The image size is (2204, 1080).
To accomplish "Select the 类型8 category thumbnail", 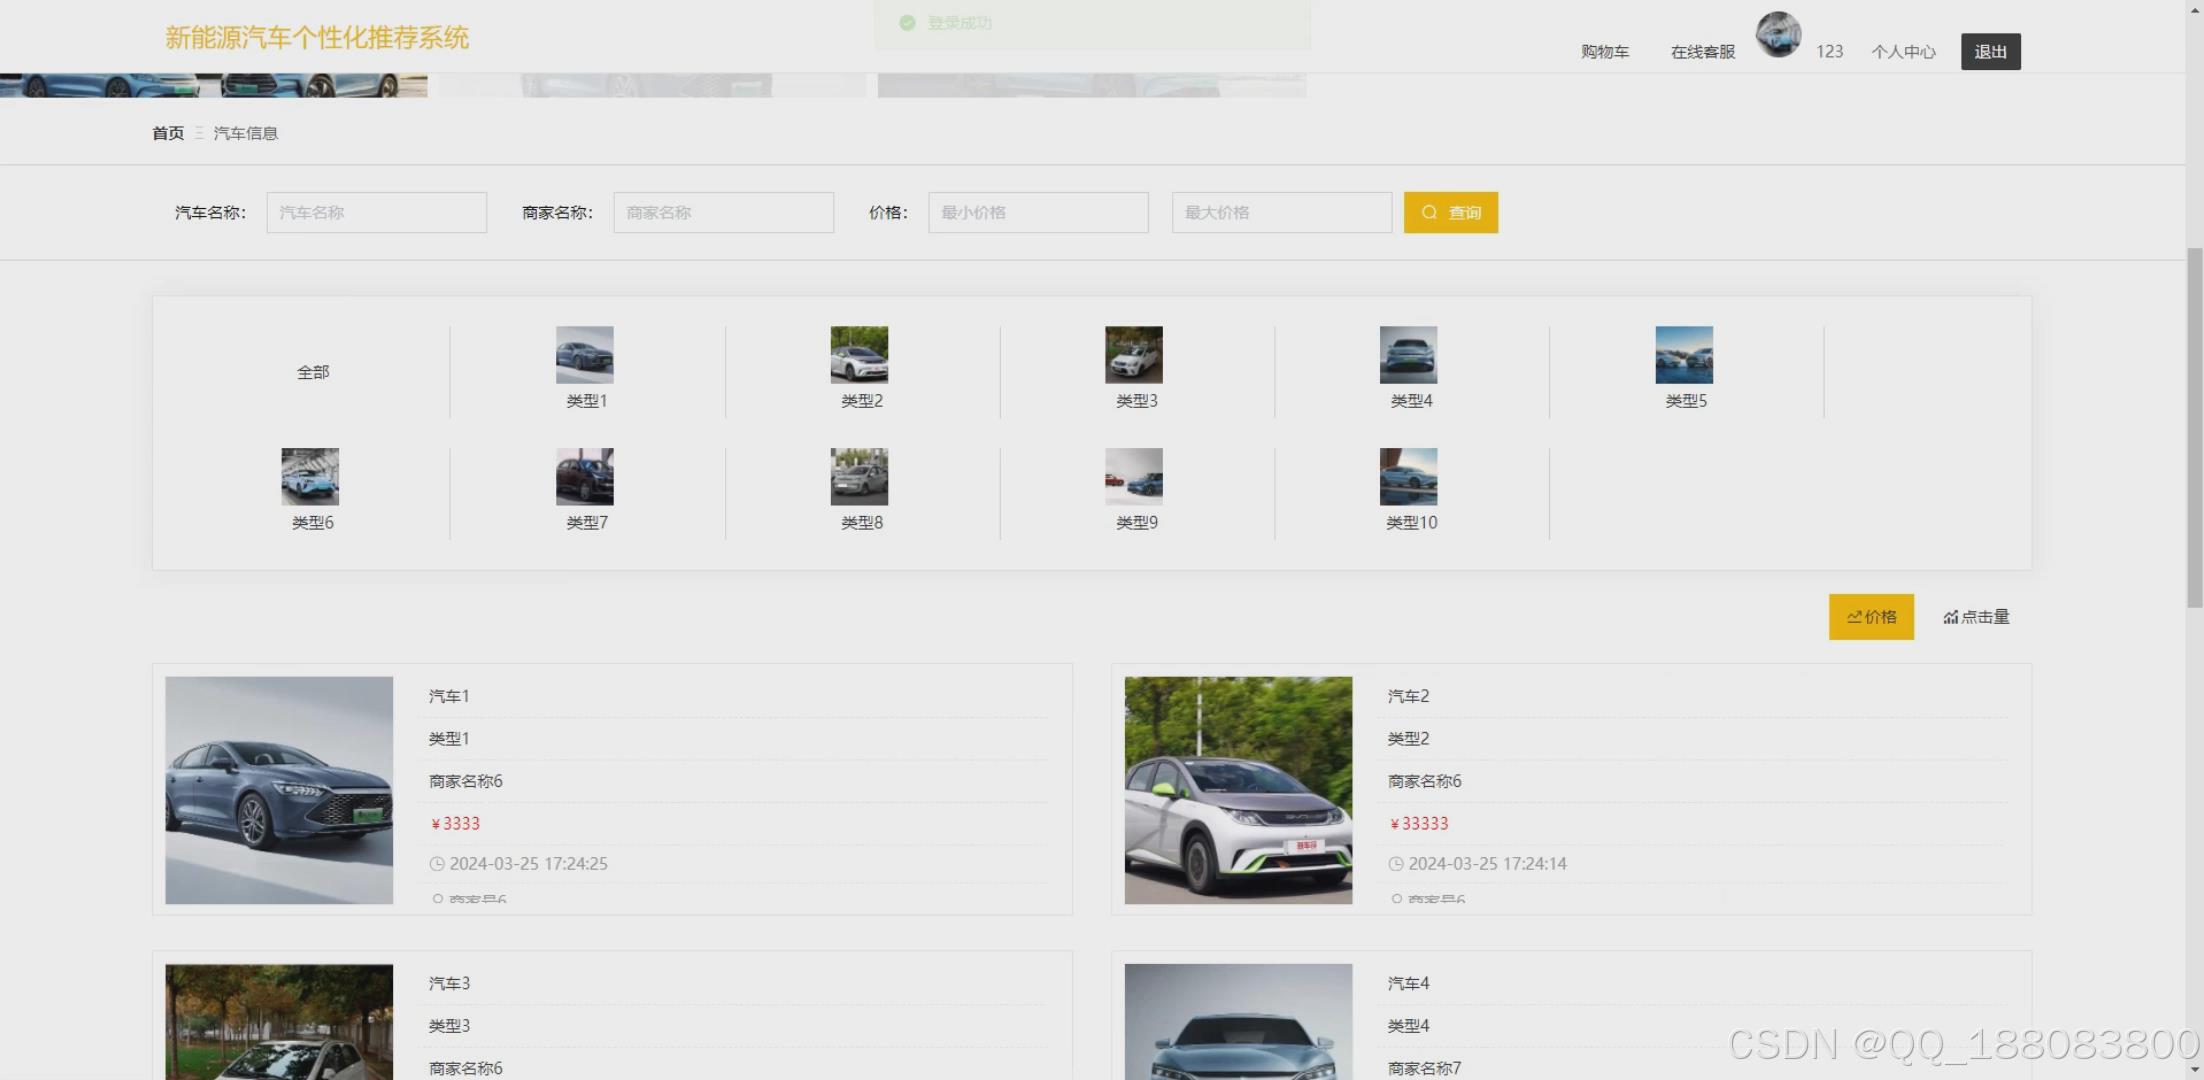I will [x=859, y=477].
